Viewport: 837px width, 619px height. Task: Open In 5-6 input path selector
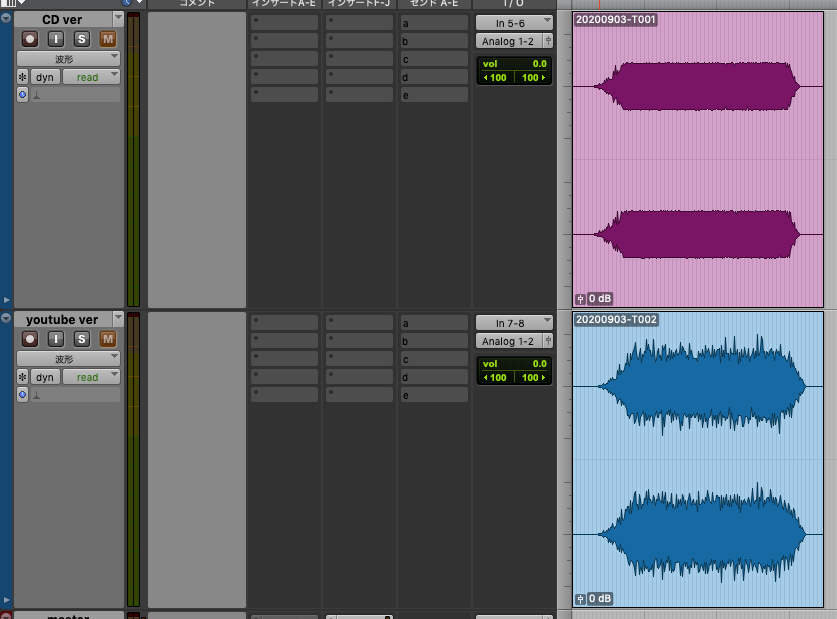coord(514,23)
